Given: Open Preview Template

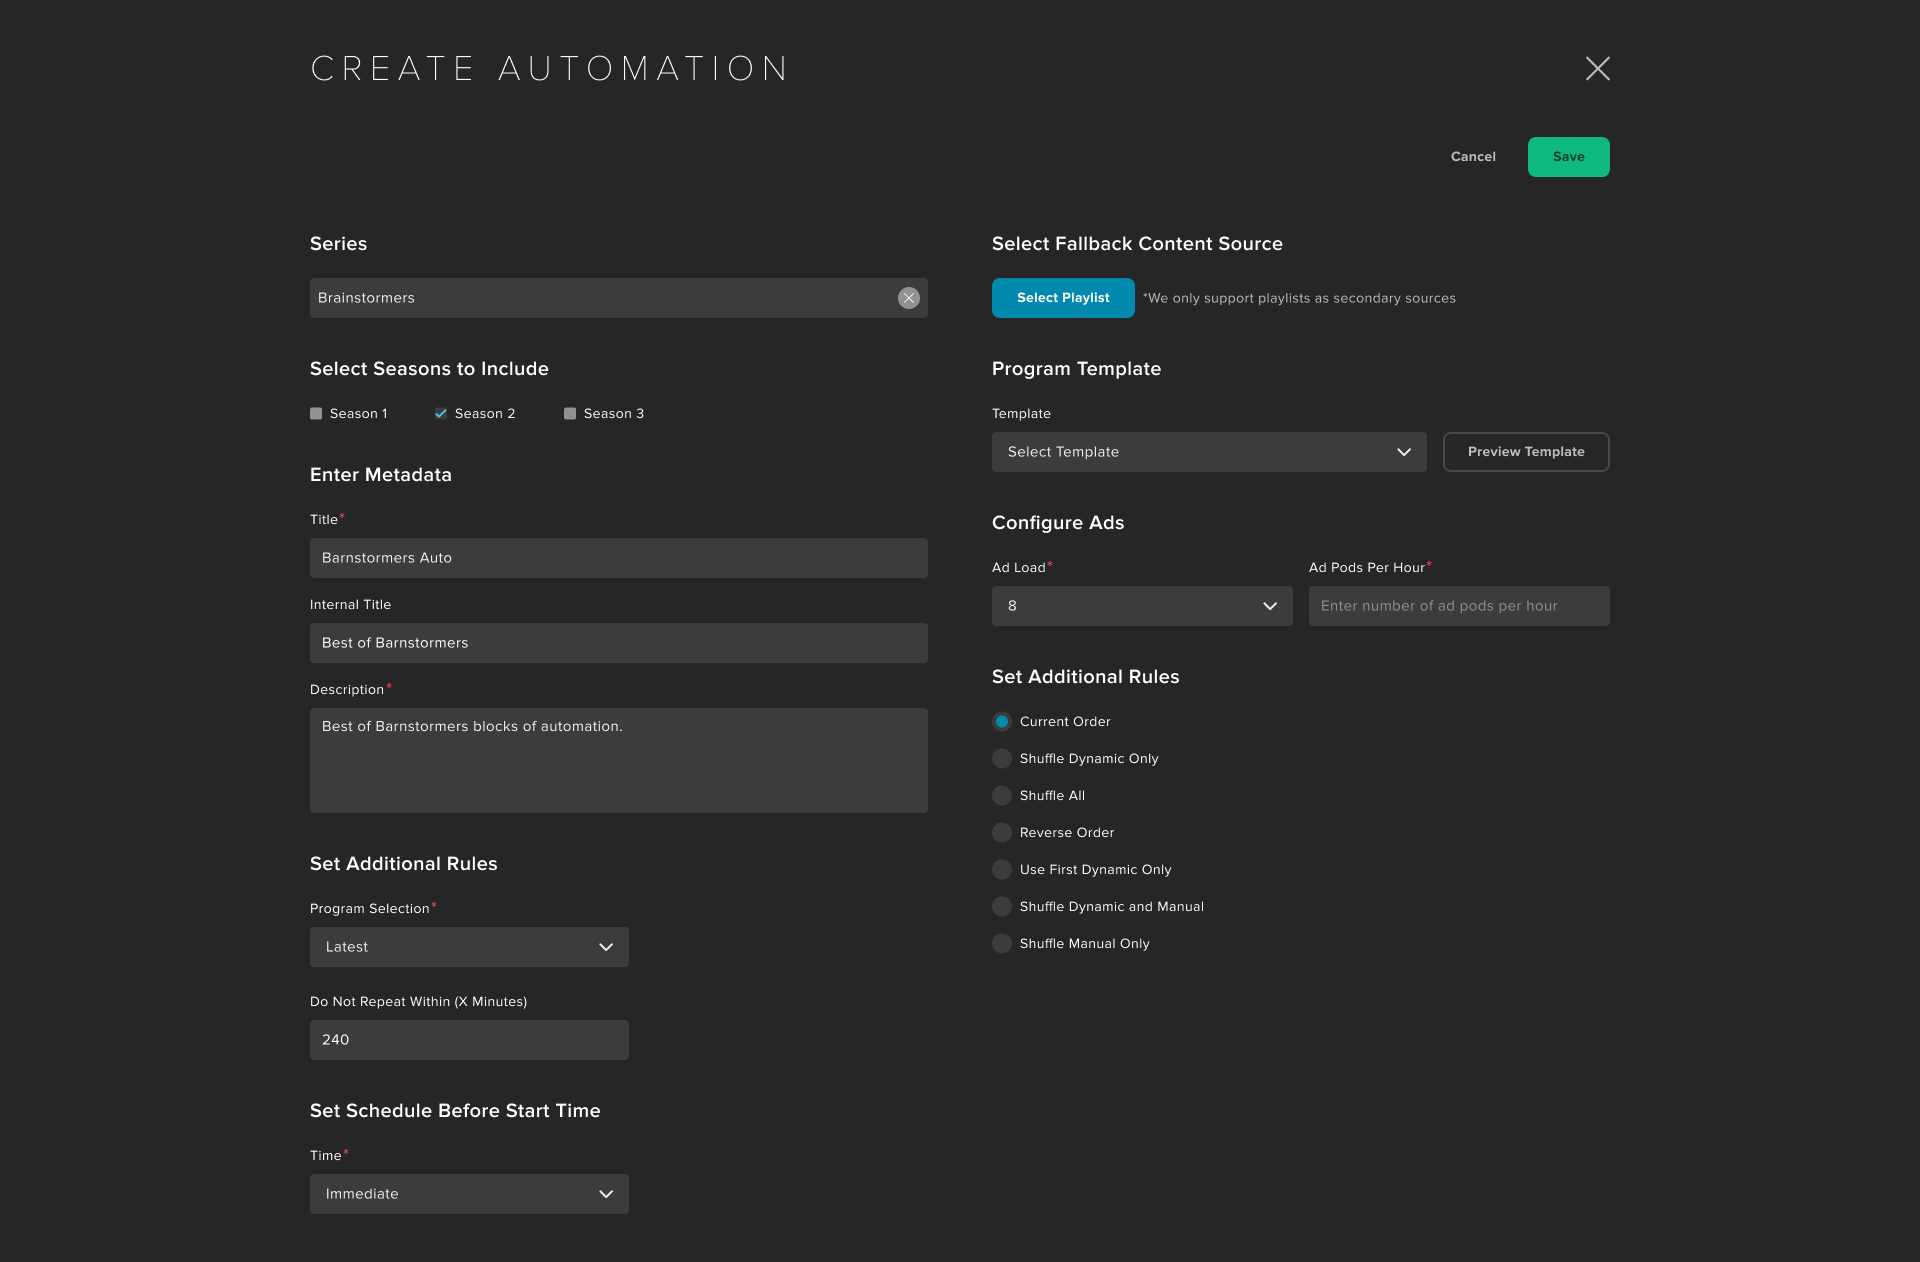Looking at the screenshot, I should (x=1526, y=452).
